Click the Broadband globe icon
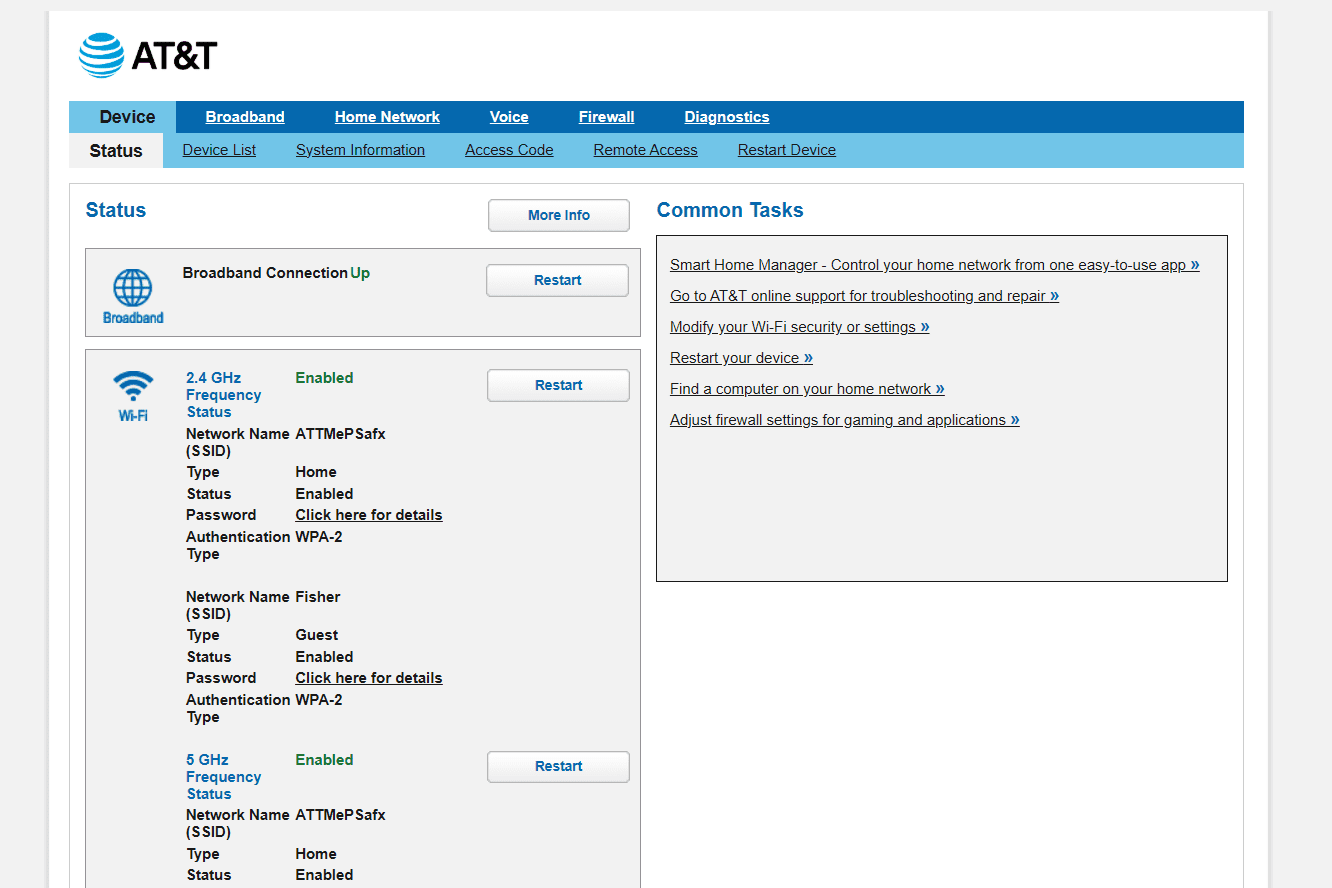The height and width of the screenshot is (888, 1332). (x=133, y=288)
